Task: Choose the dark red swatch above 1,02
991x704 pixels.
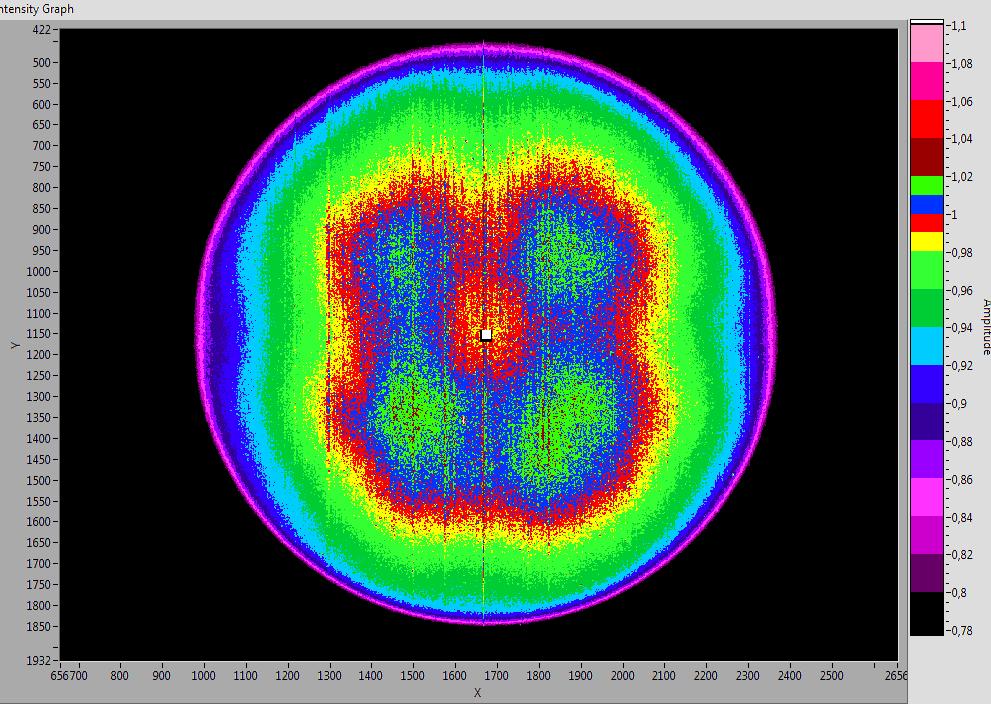Action: coord(927,157)
